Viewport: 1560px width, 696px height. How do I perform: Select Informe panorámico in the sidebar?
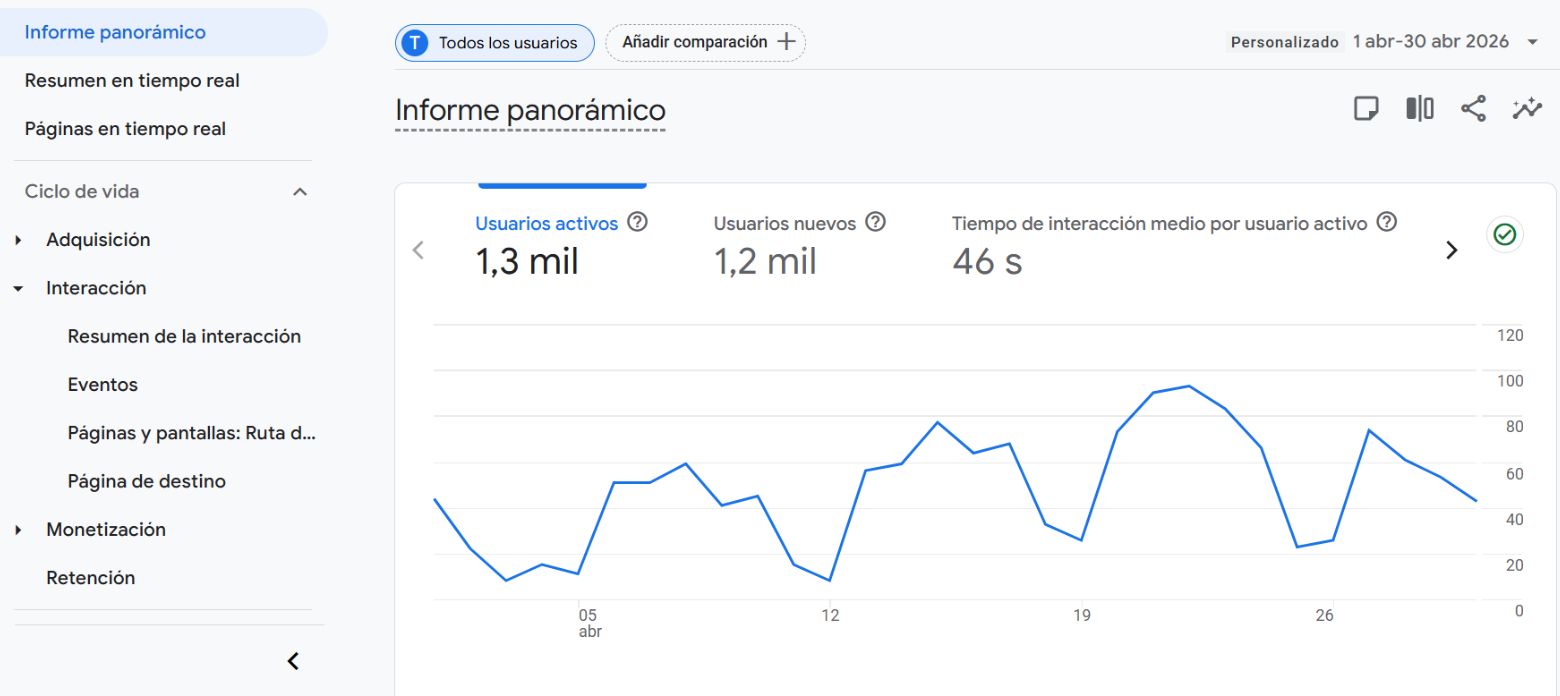click(164, 32)
